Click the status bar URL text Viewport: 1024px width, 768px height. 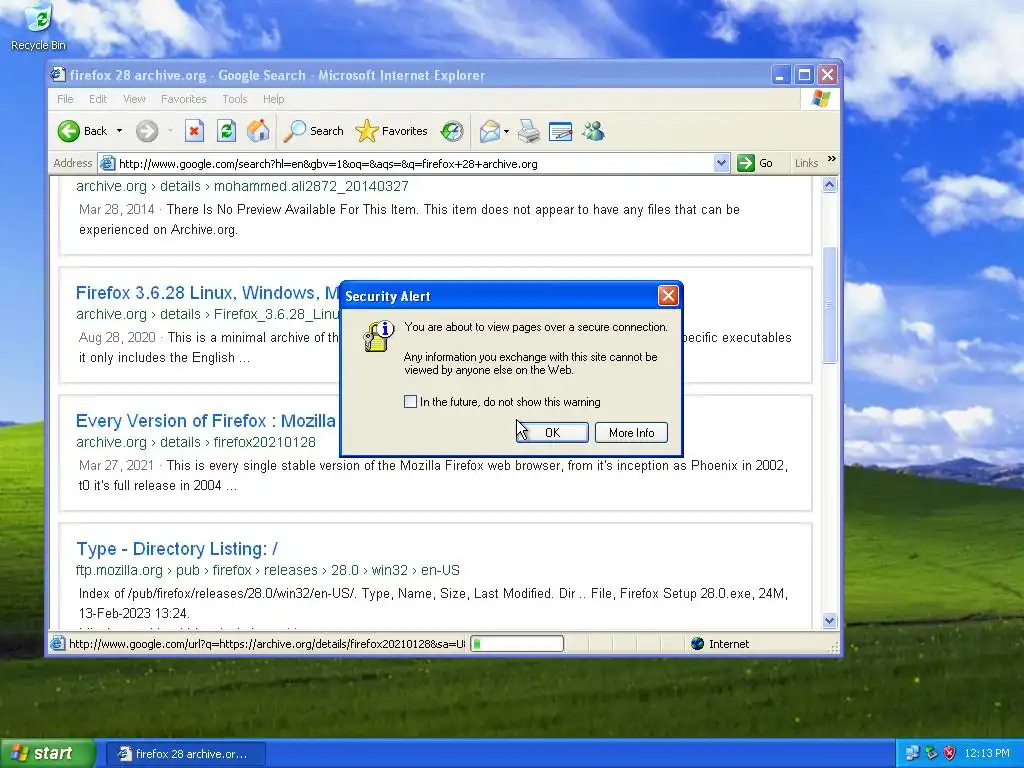pos(267,644)
